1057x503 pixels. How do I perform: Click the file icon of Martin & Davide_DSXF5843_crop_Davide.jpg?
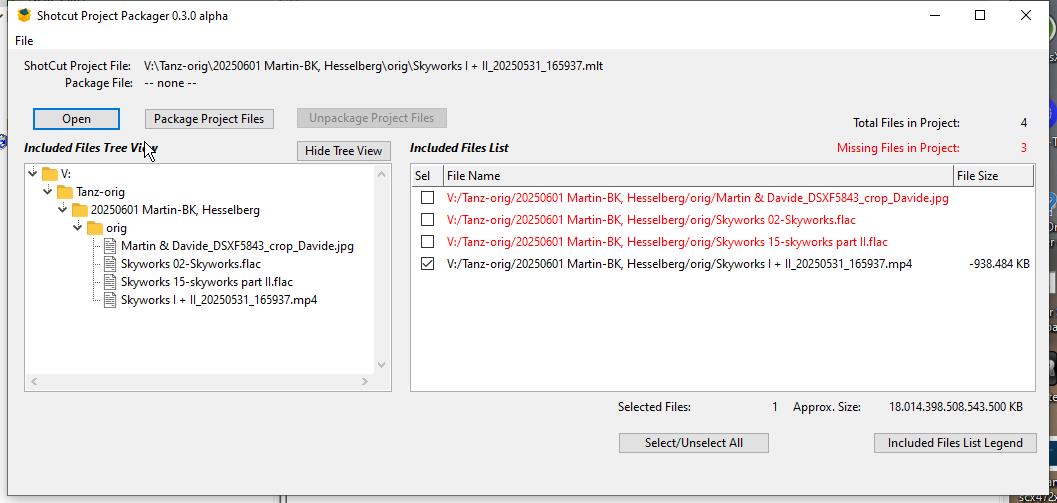[111, 246]
